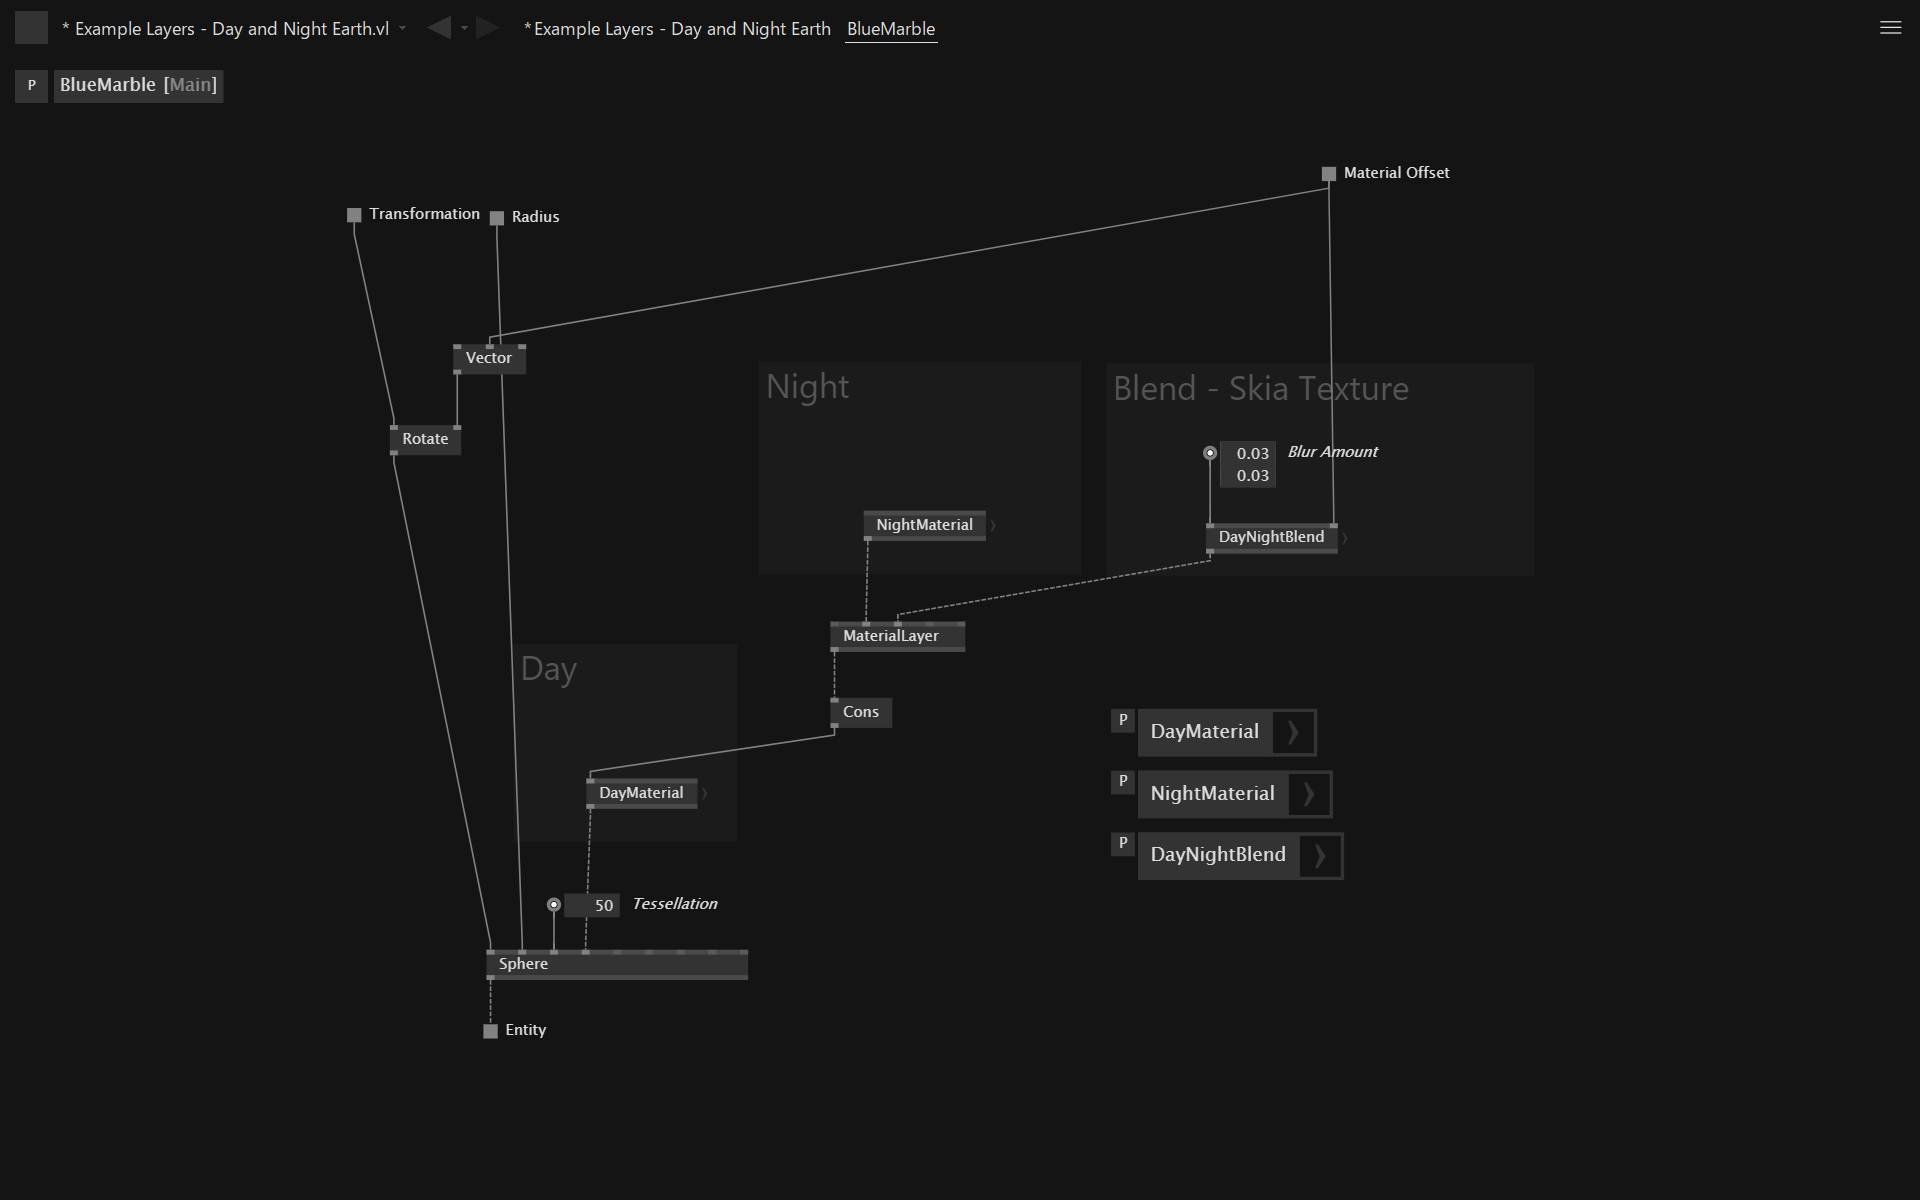Click the back navigation arrow
Viewport: 1920px width, 1200px height.
pyautogui.click(x=438, y=28)
